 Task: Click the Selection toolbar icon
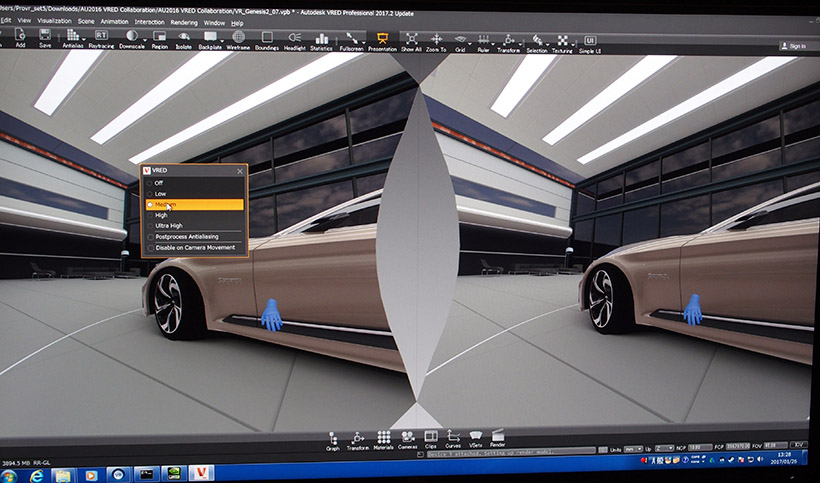536,40
